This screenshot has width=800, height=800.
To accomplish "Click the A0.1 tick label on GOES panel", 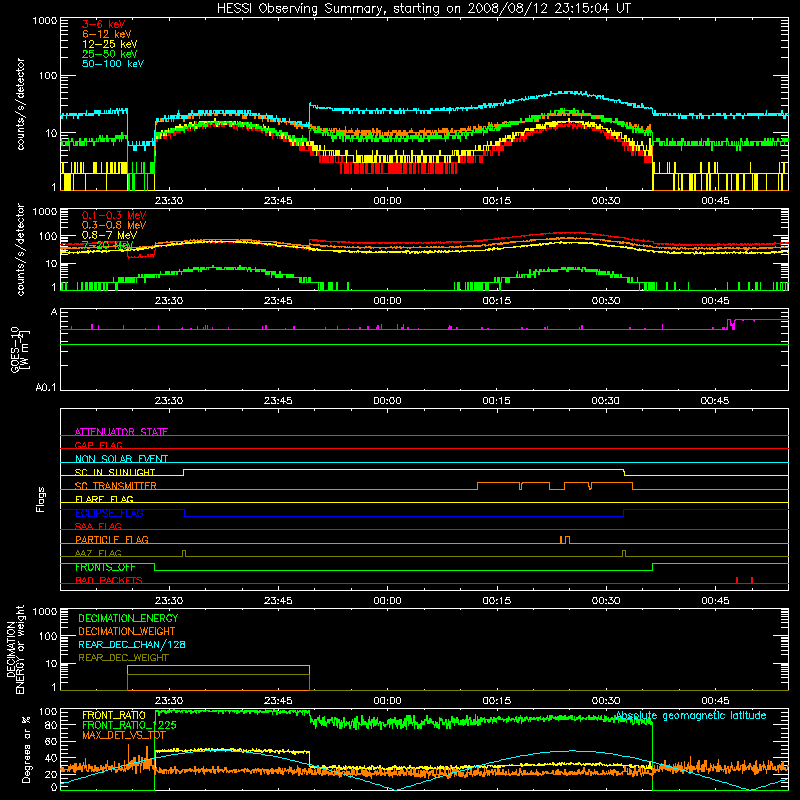I will click(45, 387).
